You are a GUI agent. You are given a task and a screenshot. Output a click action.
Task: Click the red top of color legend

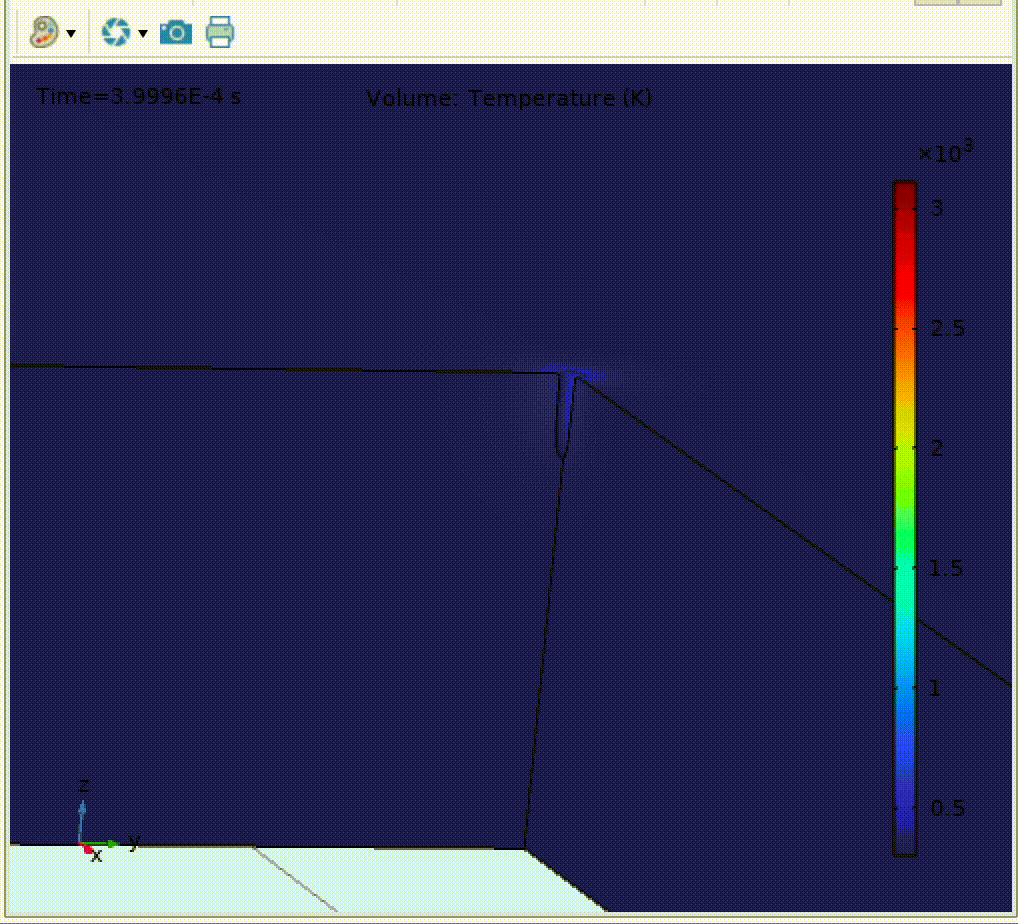[x=904, y=205]
